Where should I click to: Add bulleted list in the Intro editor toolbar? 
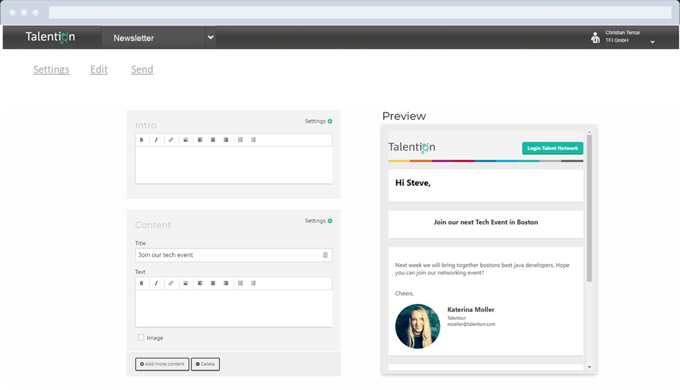click(240, 140)
